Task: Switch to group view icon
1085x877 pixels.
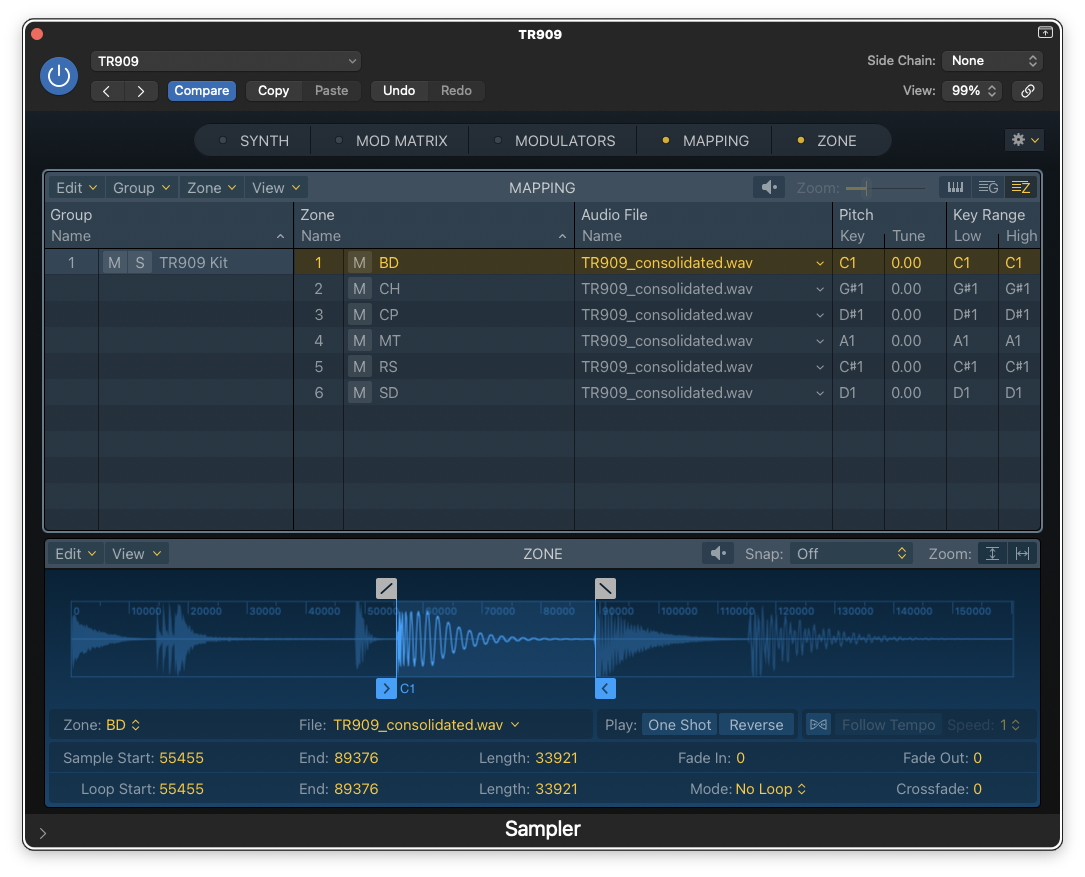Action: coord(988,188)
